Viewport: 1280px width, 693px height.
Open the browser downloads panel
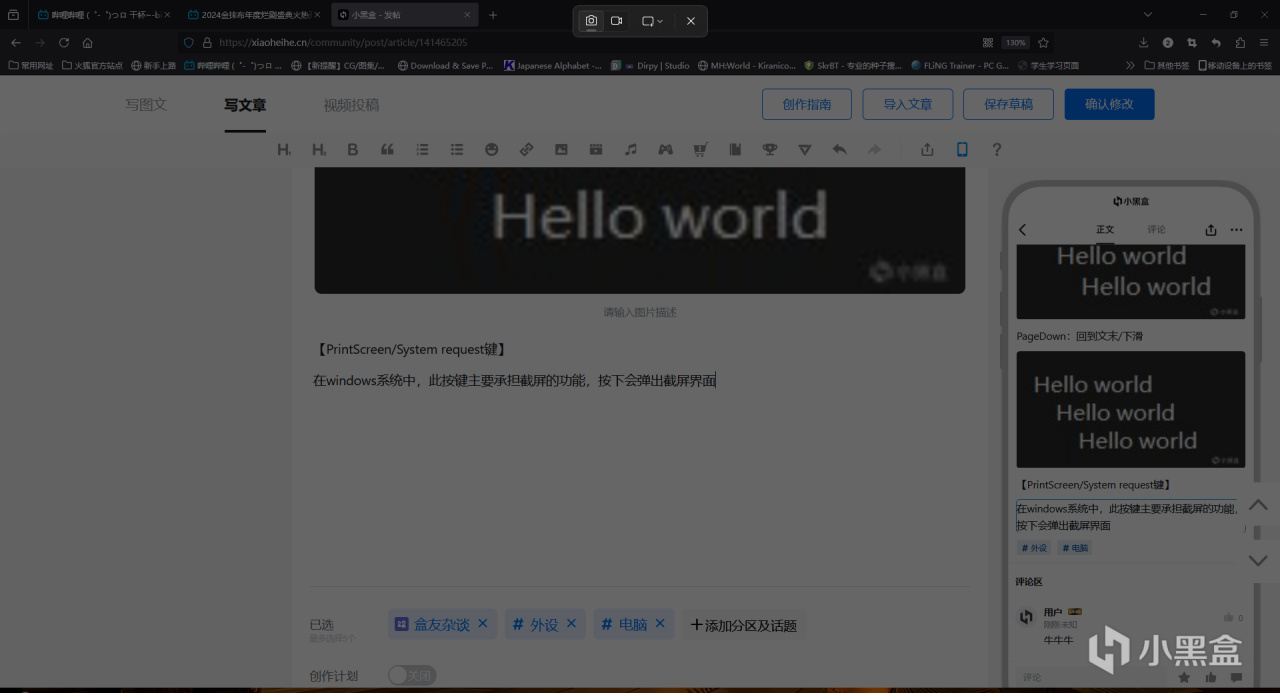(1143, 43)
